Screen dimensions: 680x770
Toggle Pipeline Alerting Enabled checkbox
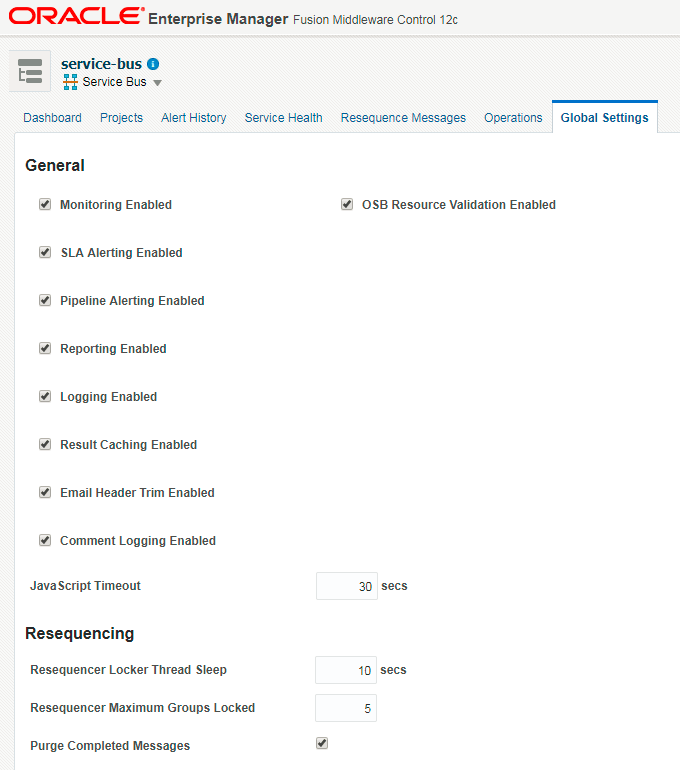point(45,300)
